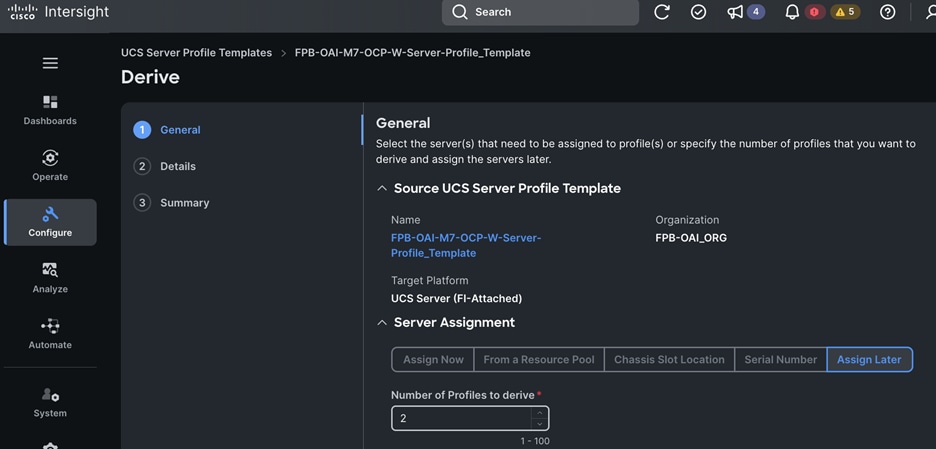Click the refresh icon in header

(x=661, y=12)
